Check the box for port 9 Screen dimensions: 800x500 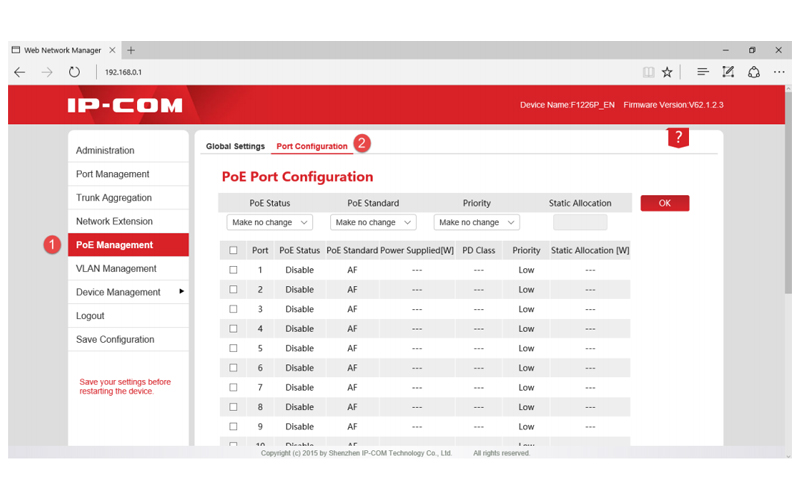233,427
